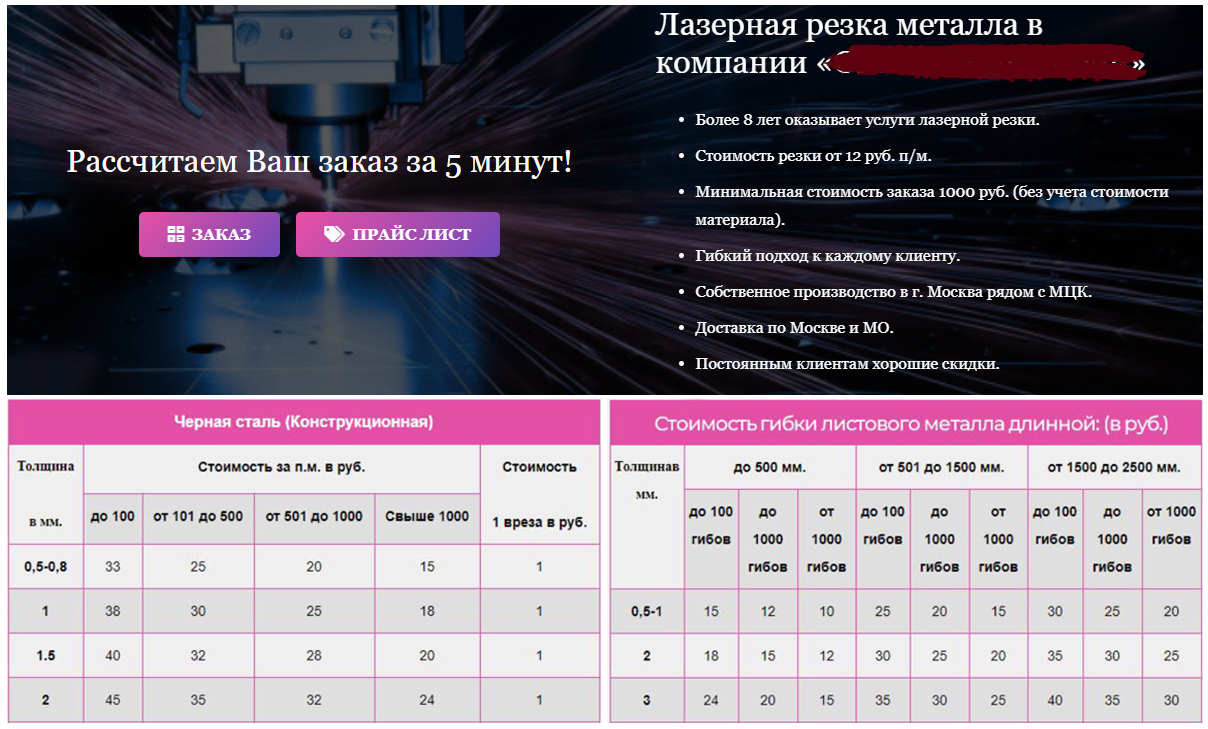Click value 24 in bending table row 3
The height and width of the screenshot is (729, 1208).
(711, 700)
